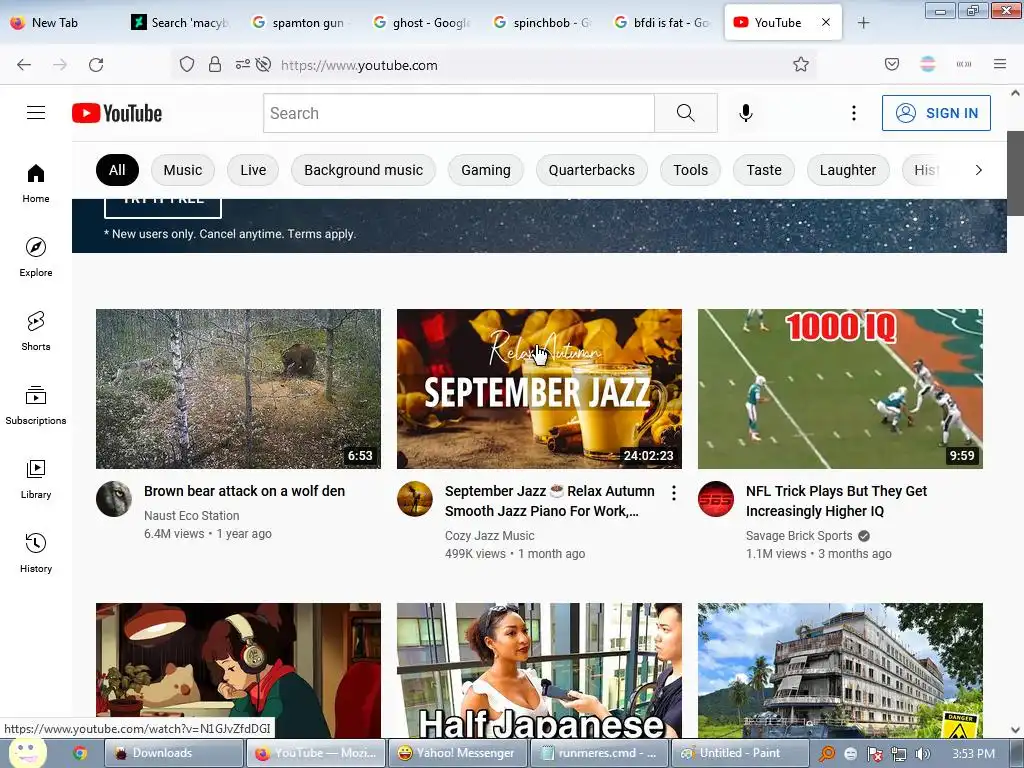1024x768 pixels.
Task: Start voice search with microphone icon
Action: click(746, 113)
